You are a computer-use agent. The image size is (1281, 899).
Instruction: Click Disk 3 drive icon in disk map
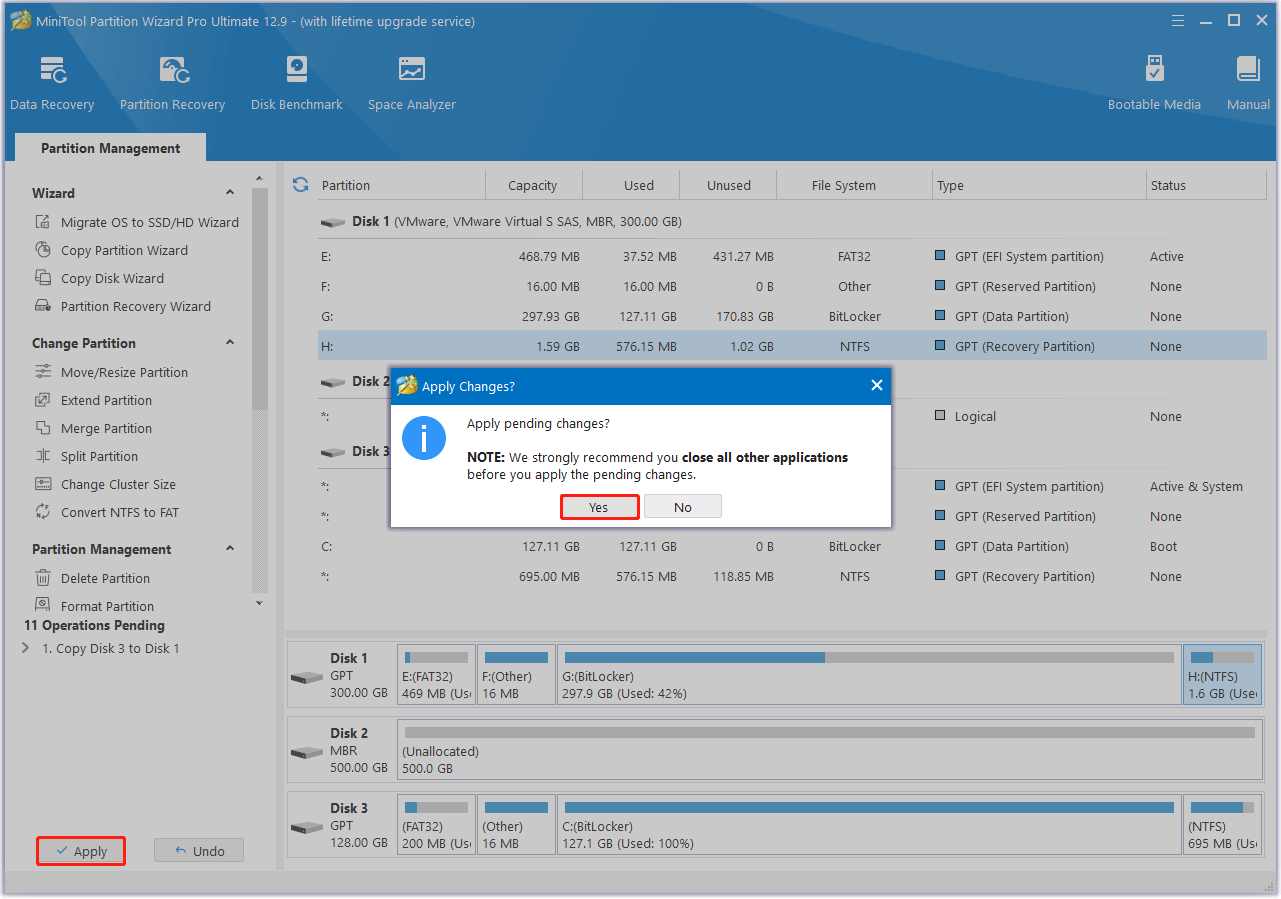coord(306,827)
